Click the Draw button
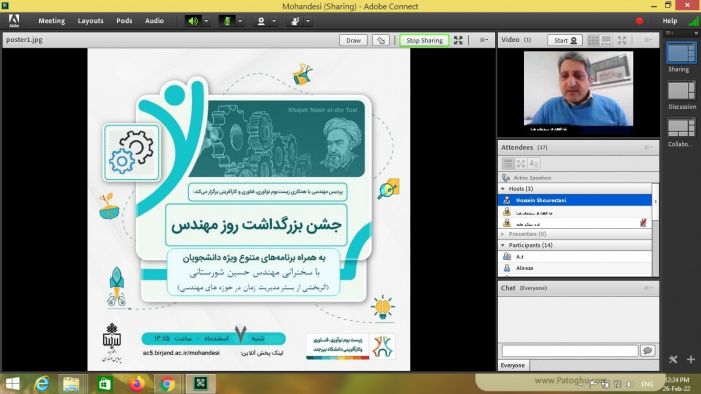The width and height of the screenshot is (701, 394). 353,40
